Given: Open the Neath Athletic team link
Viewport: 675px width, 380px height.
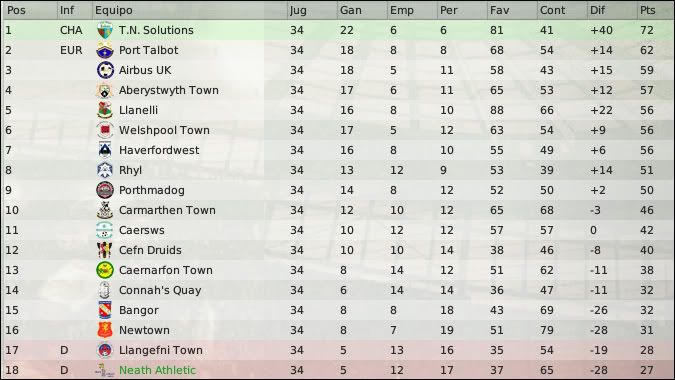Looking at the screenshot, I should click(x=157, y=370).
